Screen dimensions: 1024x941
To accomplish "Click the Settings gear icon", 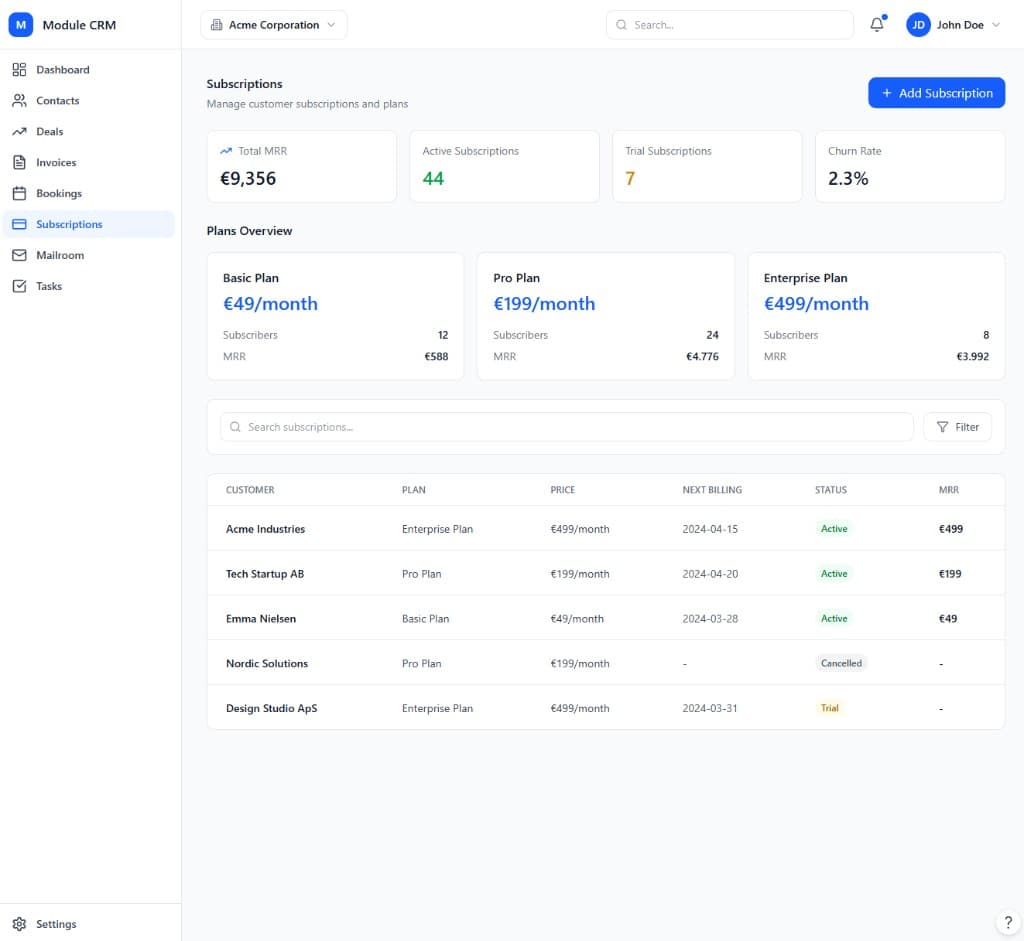I will (20, 924).
